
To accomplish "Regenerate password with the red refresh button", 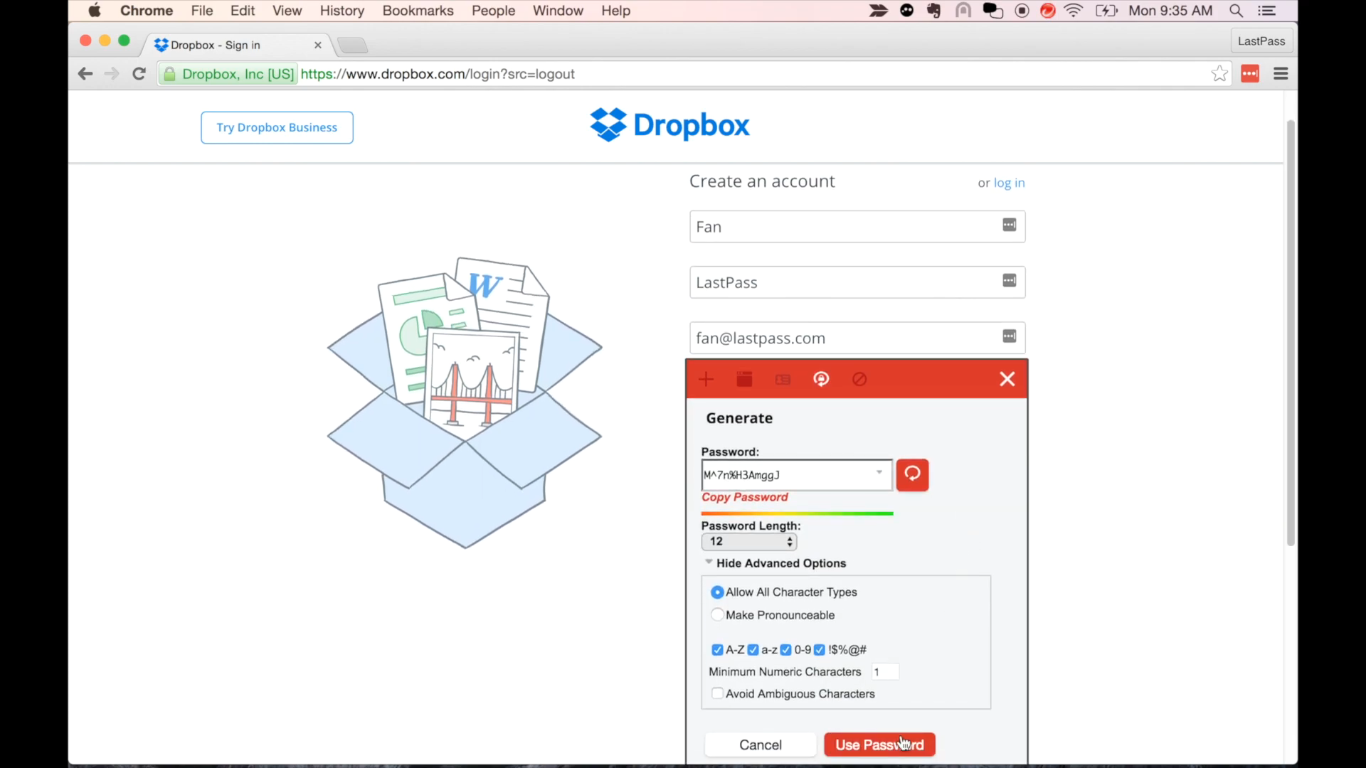I will (x=912, y=475).
